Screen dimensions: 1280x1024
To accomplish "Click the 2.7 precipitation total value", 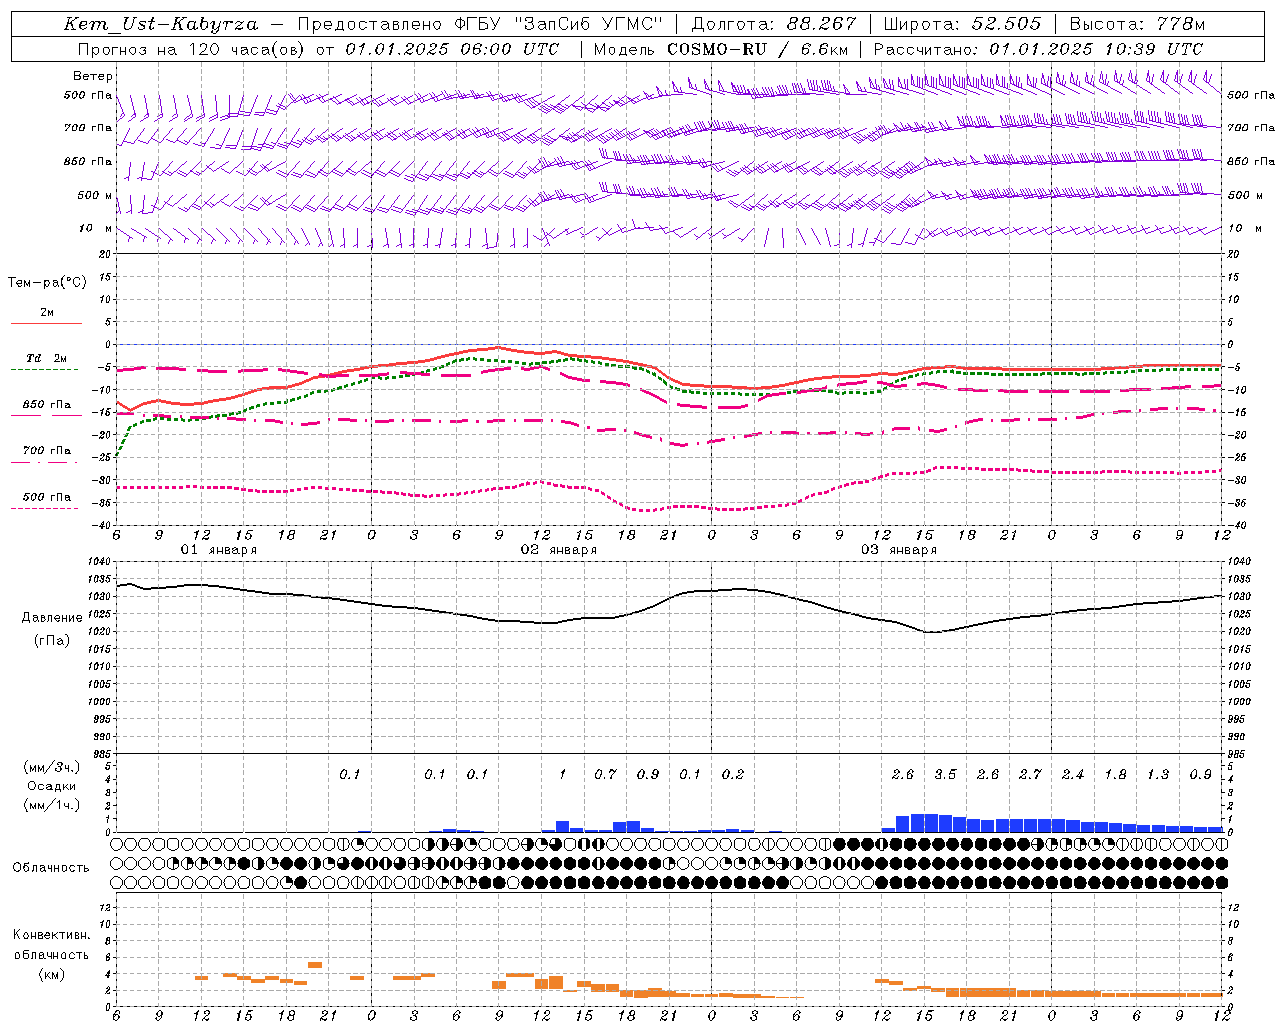I will 1030,775.
